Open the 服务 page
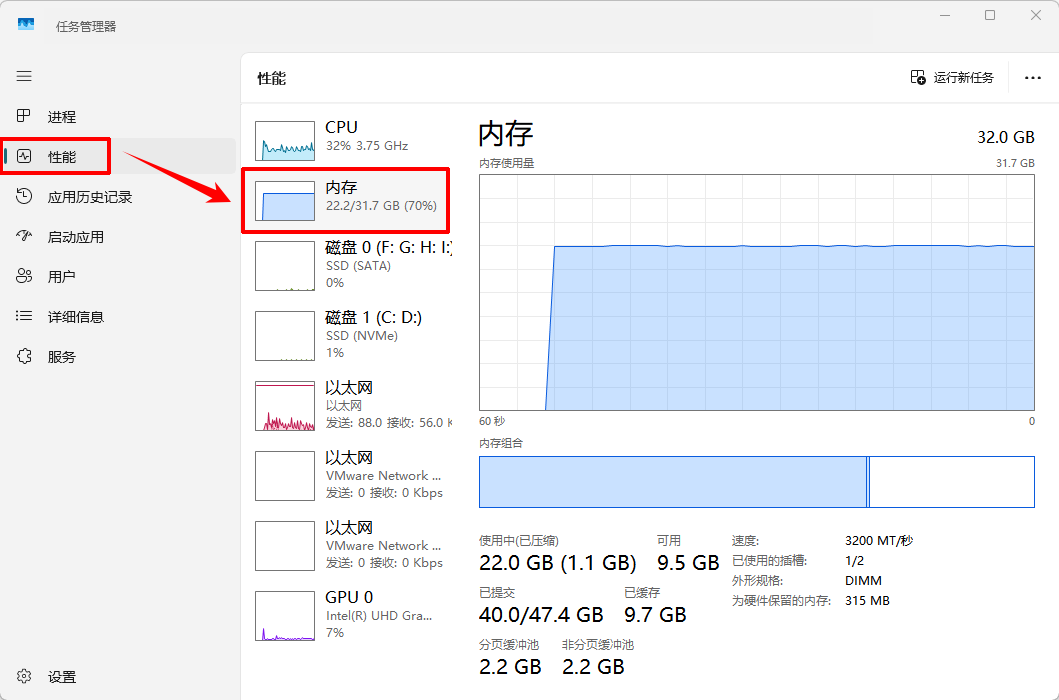1059x700 pixels. (x=118, y=356)
